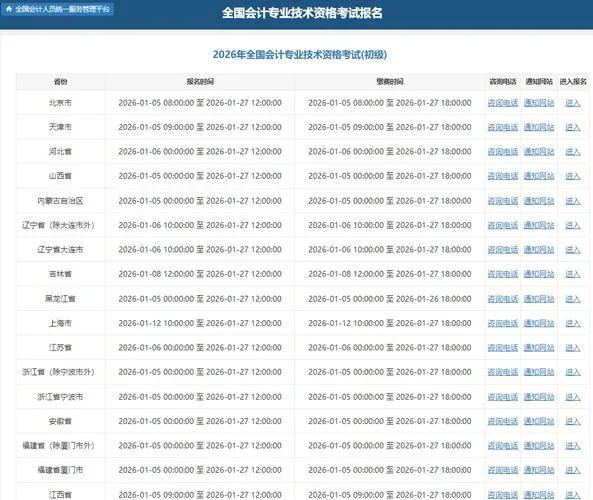
Task: Open 通知网站 for 辽宁省（除大连市外）
Action: tap(539, 225)
